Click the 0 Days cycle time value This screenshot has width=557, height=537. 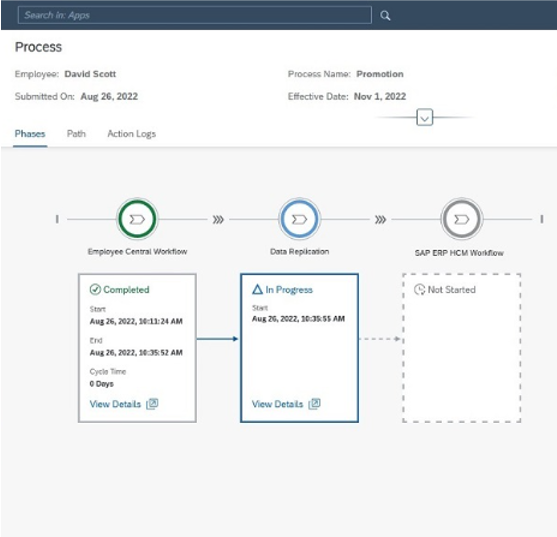102,384
